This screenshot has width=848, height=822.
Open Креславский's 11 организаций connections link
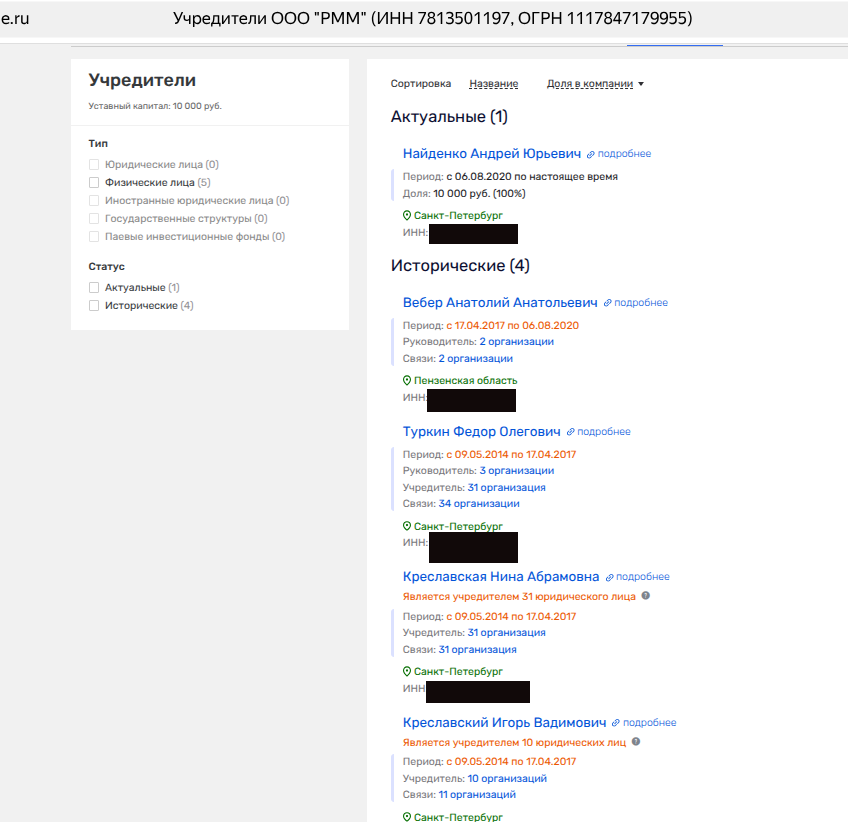pyautogui.click(x=477, y=795)
